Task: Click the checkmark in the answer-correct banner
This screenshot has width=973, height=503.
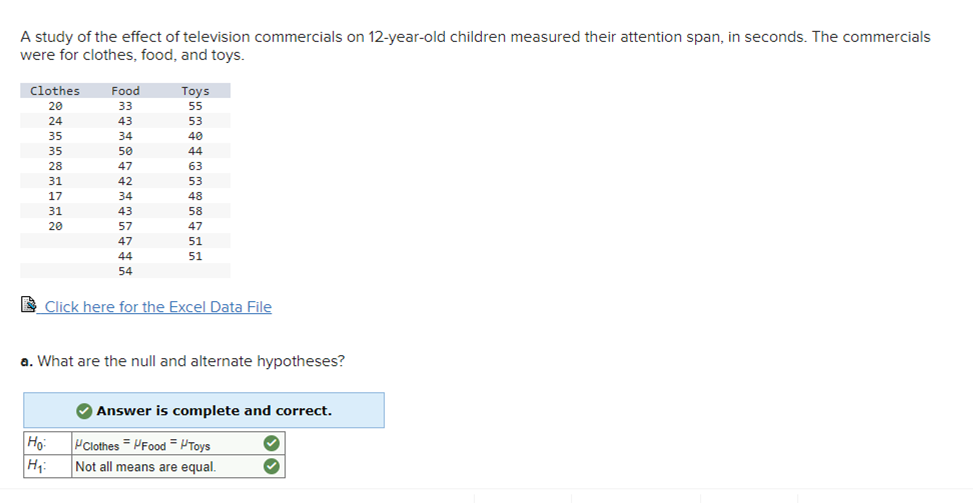Action: (84, 411)
